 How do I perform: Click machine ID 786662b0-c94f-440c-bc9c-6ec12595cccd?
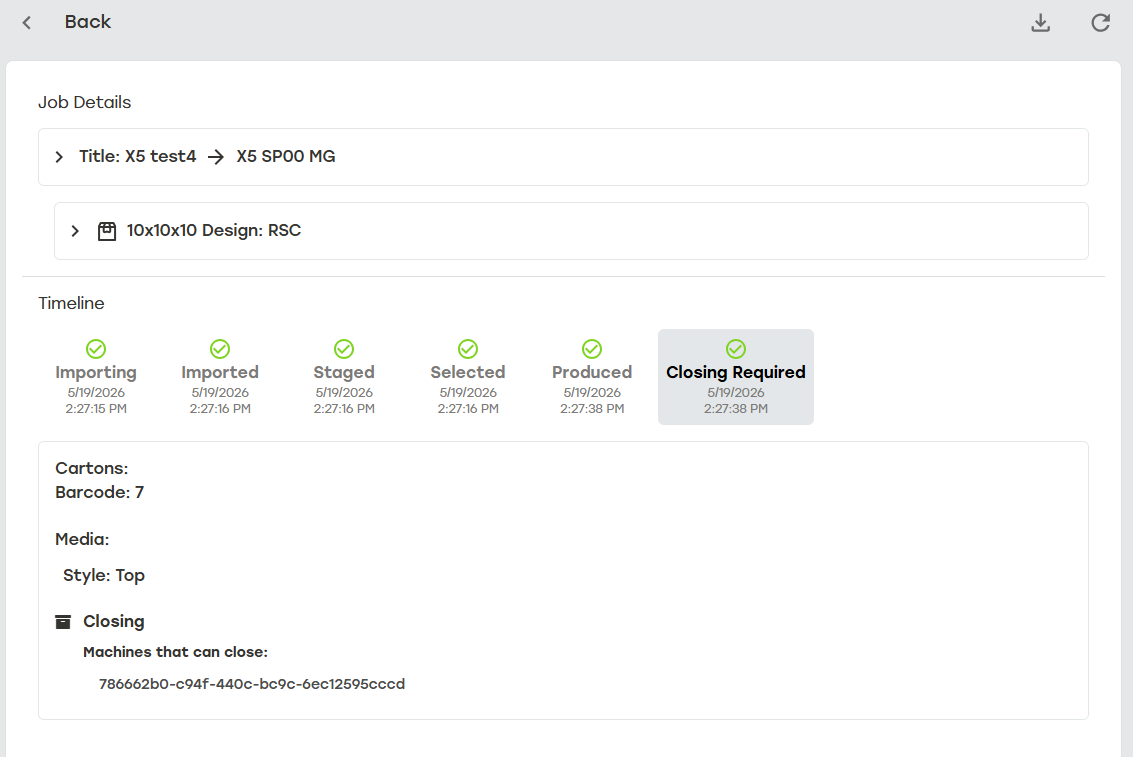click(x=251, y=684)
